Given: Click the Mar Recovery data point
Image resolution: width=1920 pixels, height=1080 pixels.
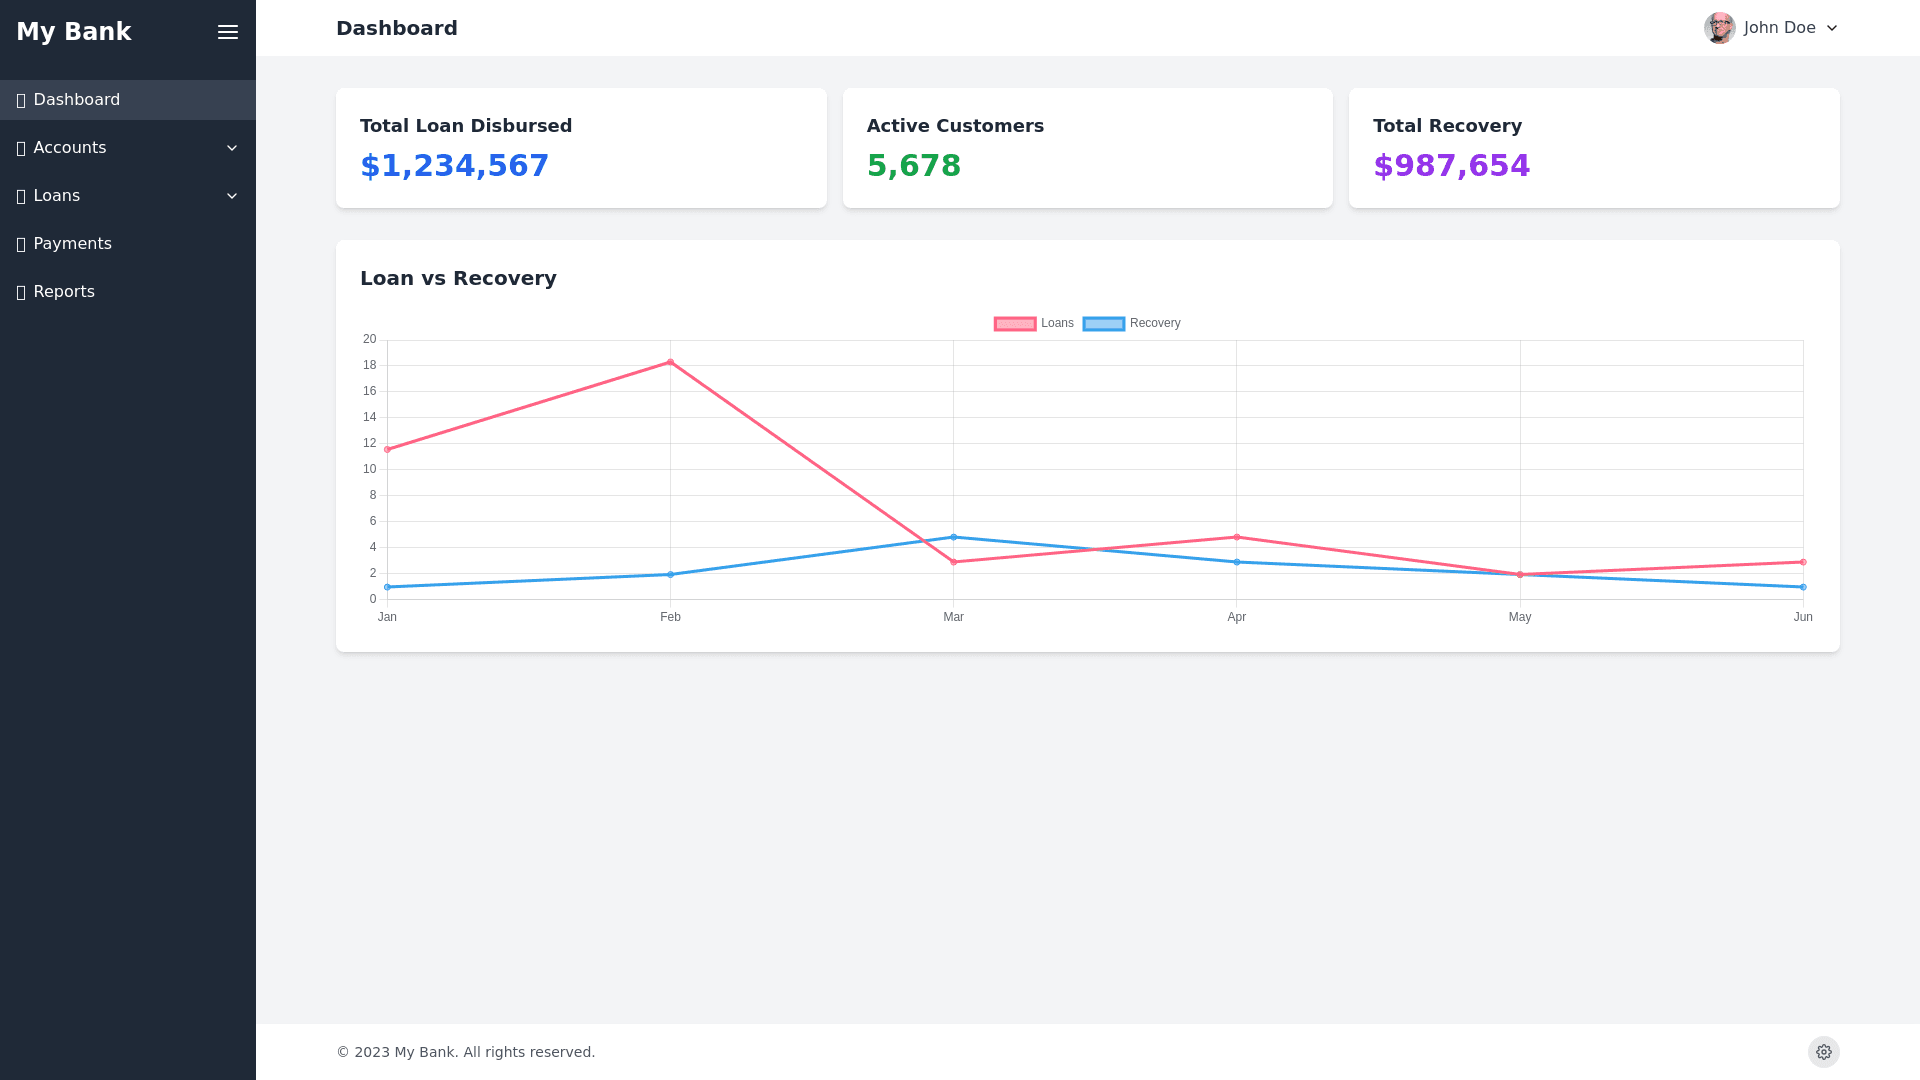Looking at the screenshot, I should [953, 537].
